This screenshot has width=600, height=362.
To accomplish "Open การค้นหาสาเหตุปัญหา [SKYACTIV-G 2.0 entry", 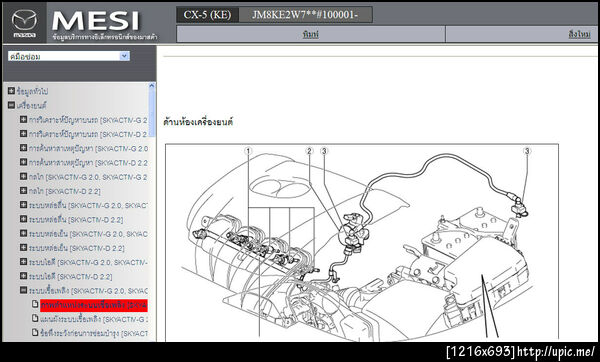I will coord(88,148).
